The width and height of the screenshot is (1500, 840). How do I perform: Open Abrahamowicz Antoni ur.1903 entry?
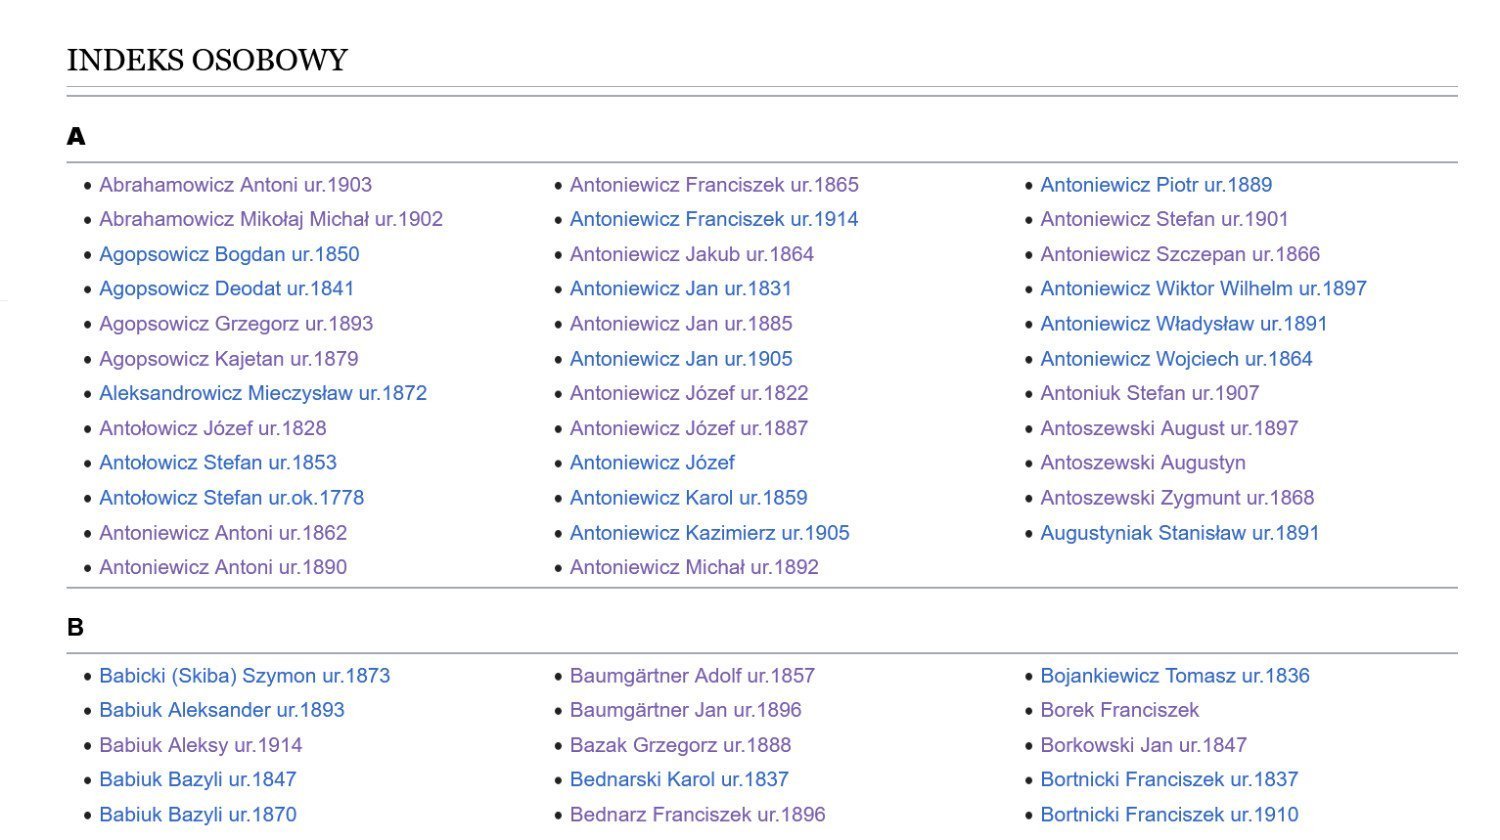pyautogui.click(x=235, y=185)
